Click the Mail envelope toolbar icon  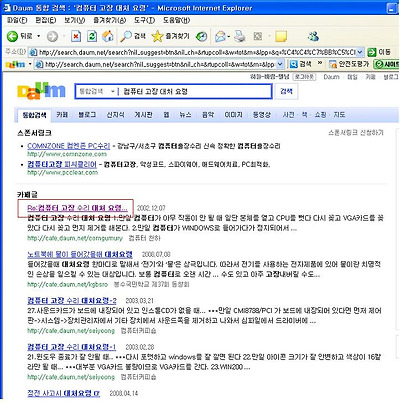pos(220,36)
